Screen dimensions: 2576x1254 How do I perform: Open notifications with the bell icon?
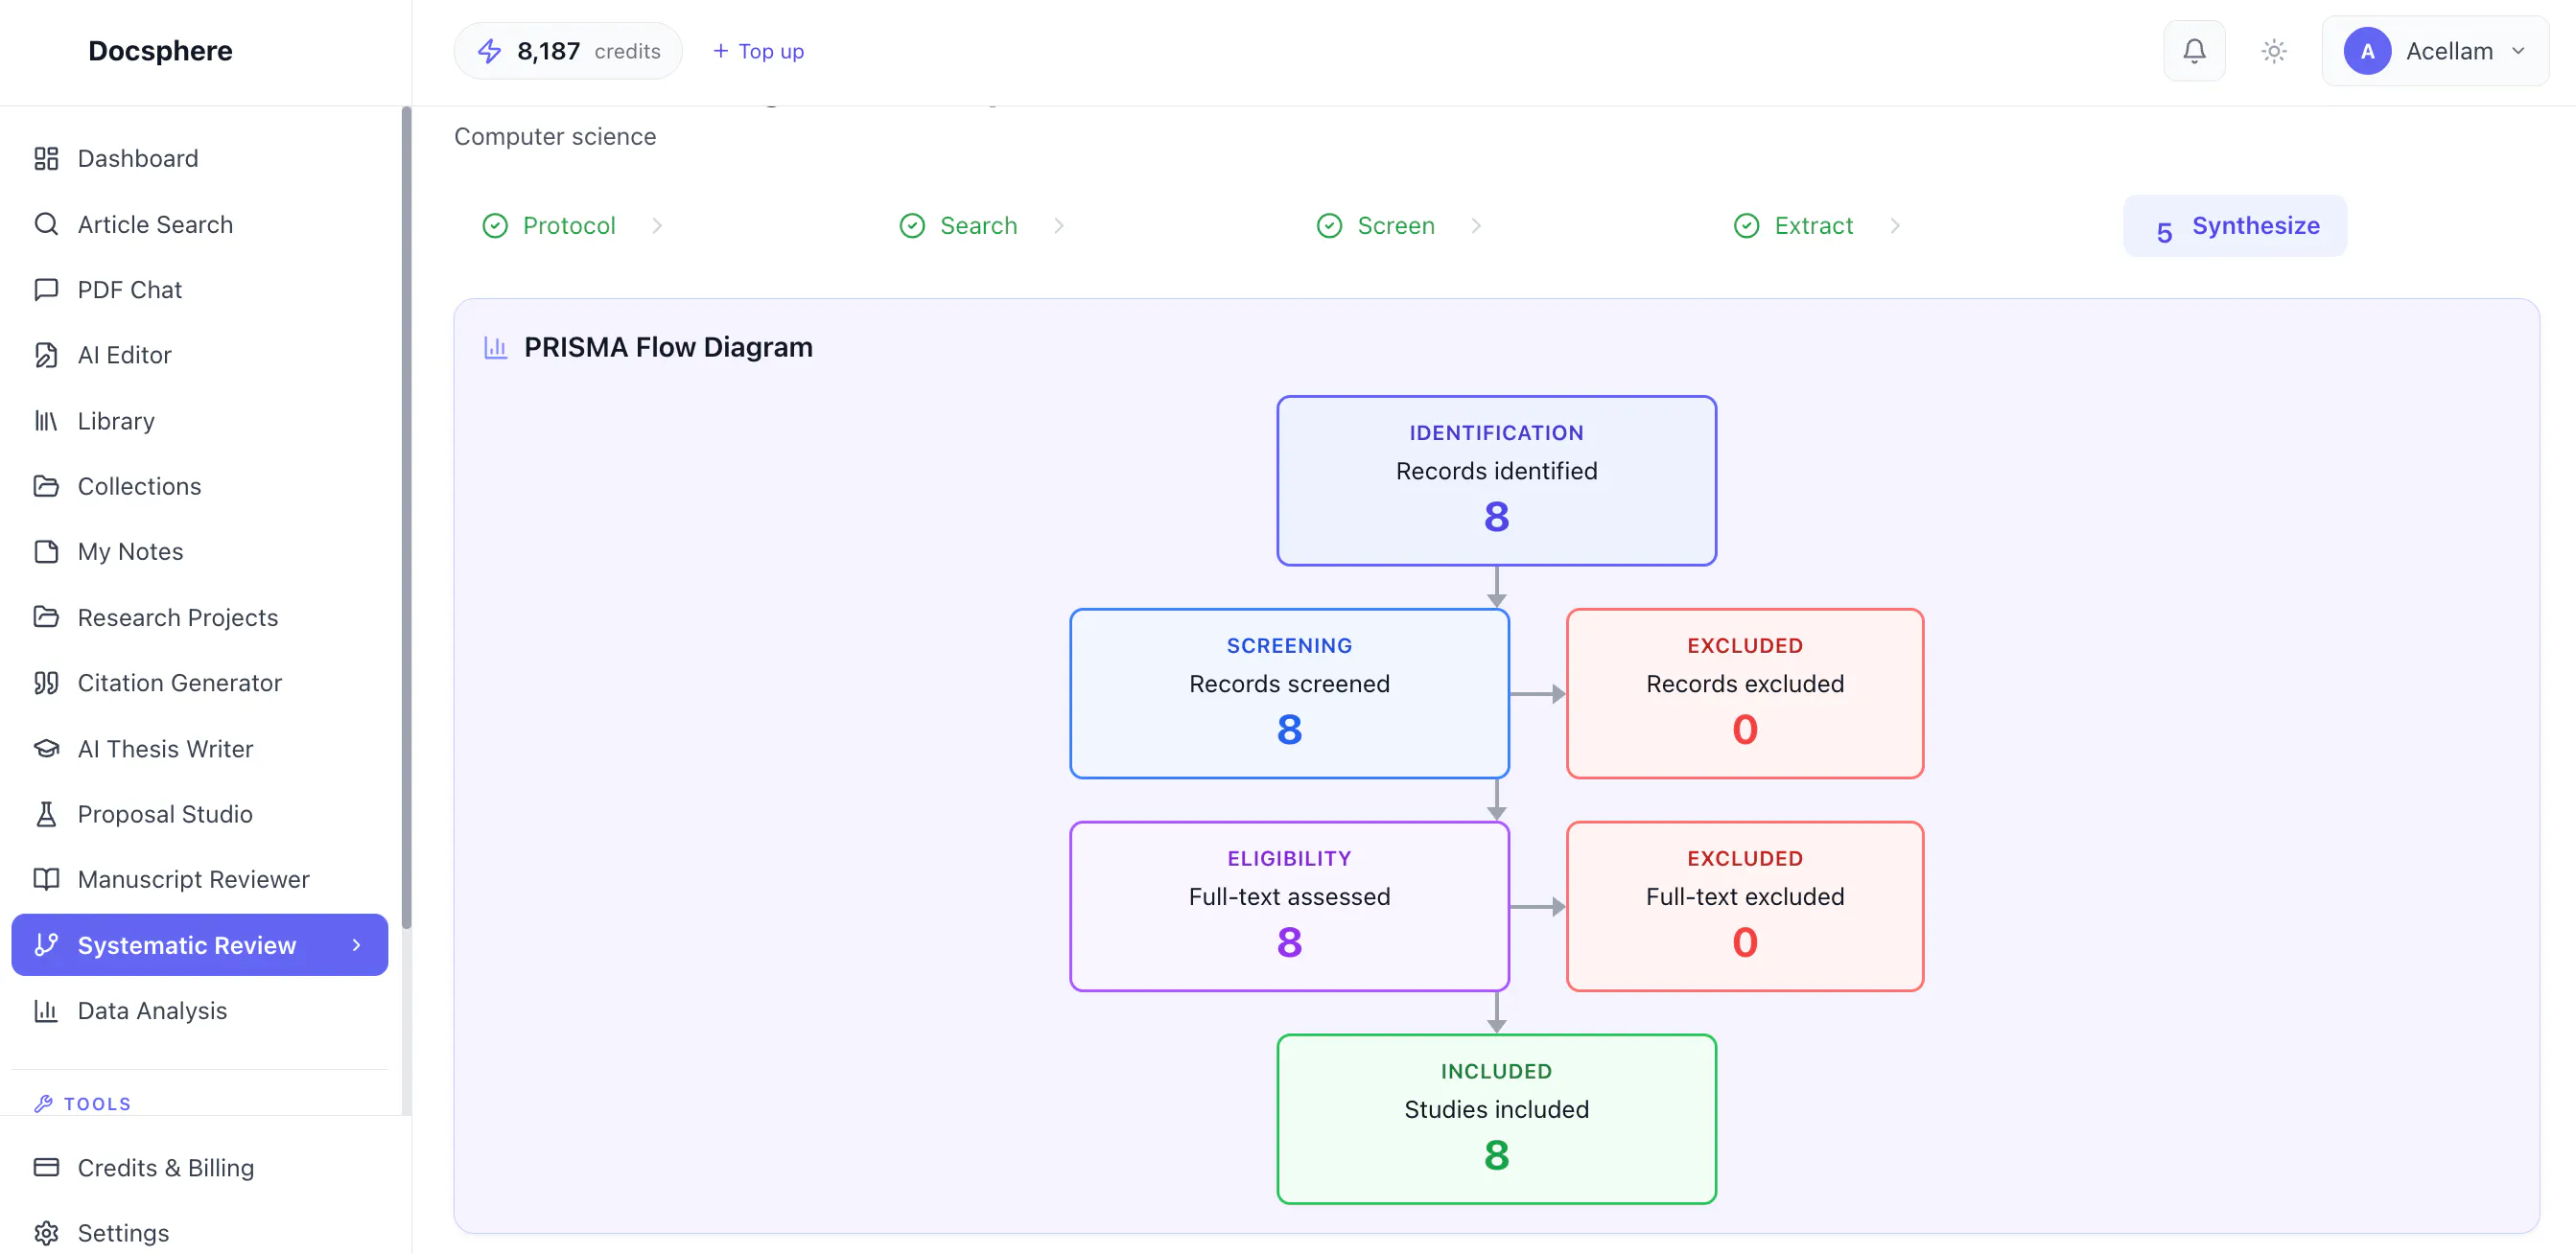click(2194, 51)
